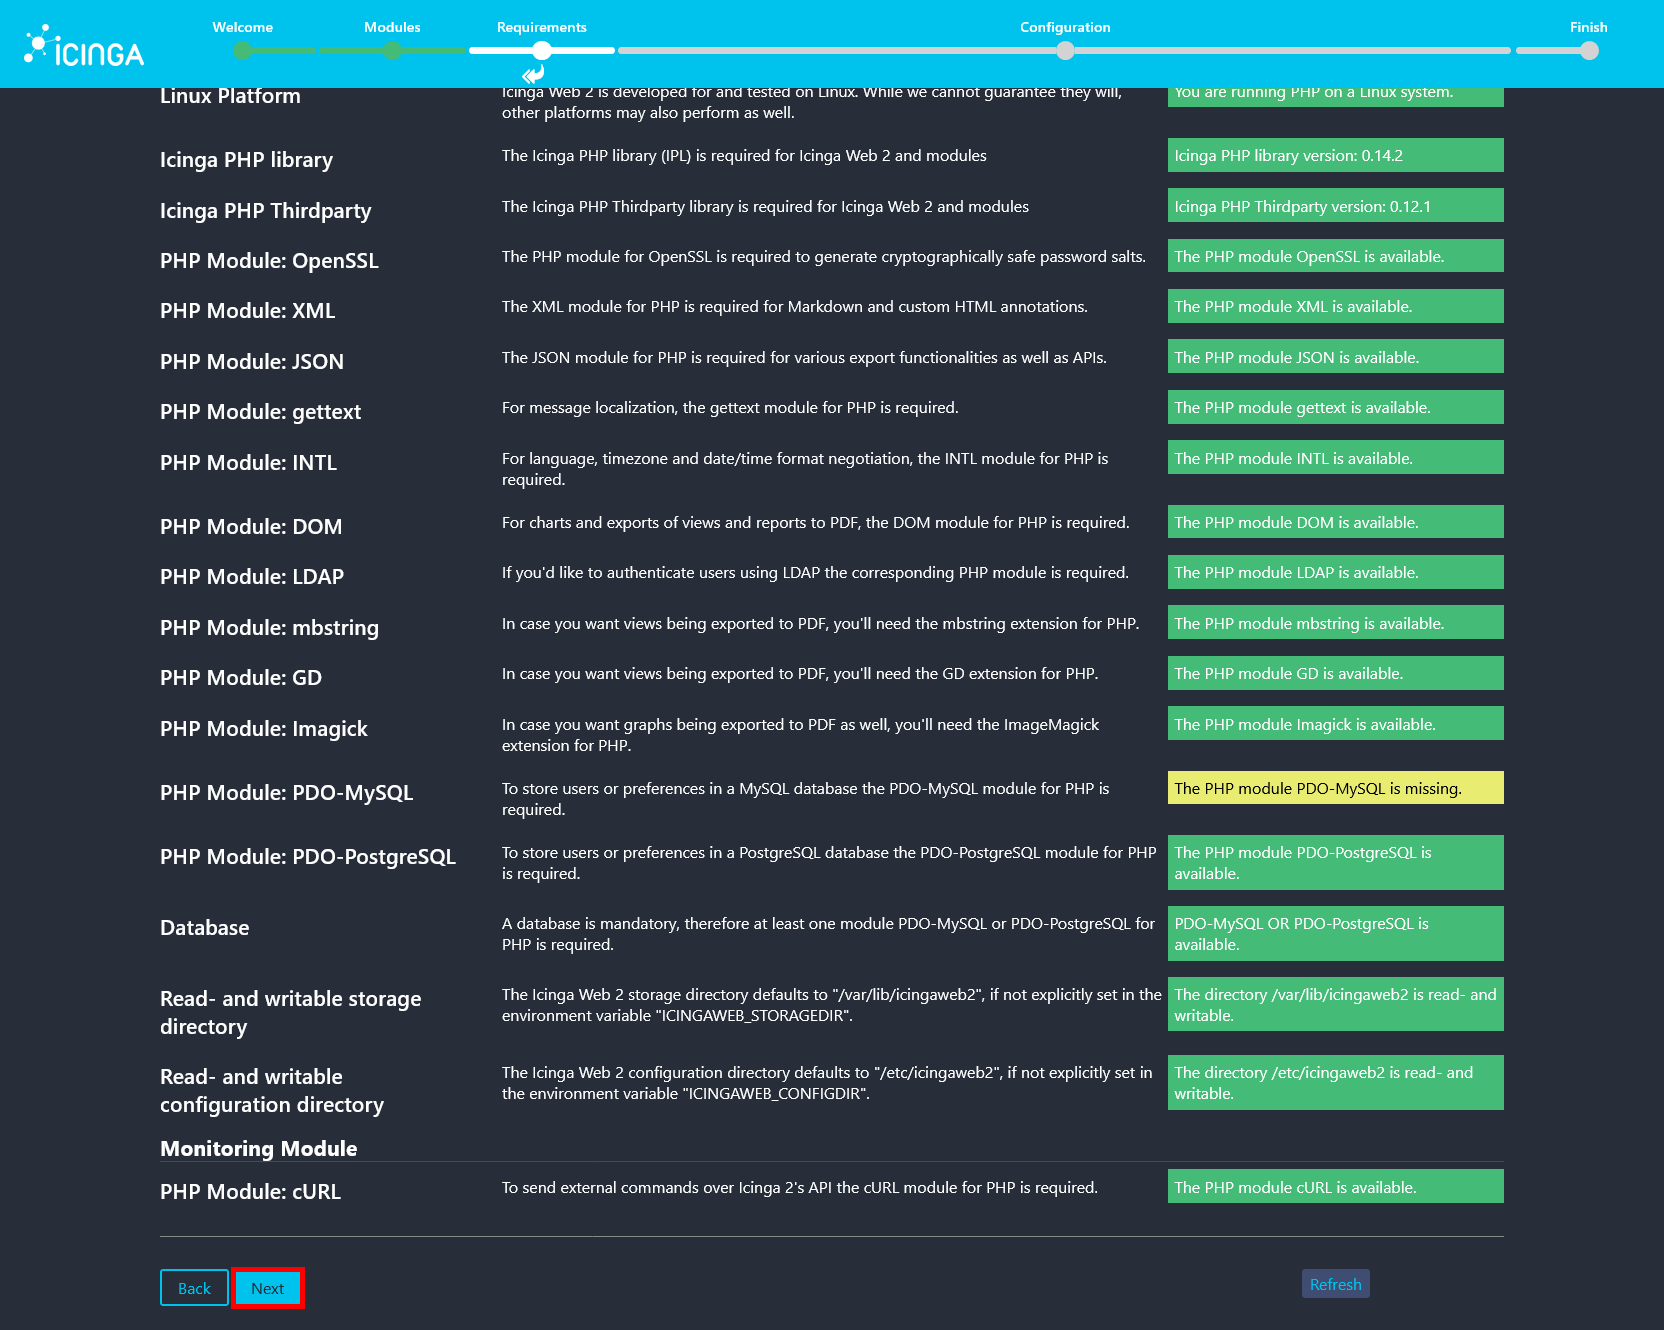This screenshot has width=1664, height=1330.
Task: Click the Configuration step circle
Action: (x=1065, y=50)
